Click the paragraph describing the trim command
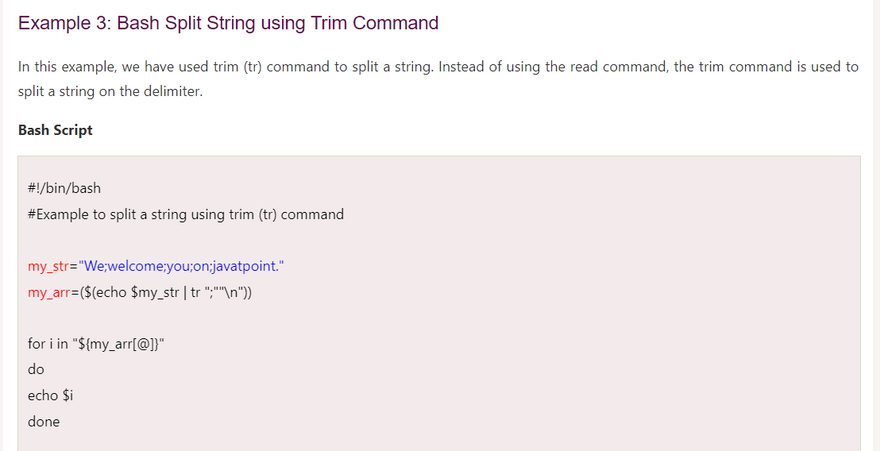The height and width of the screenshot is (451, 880). pos(438,67)
